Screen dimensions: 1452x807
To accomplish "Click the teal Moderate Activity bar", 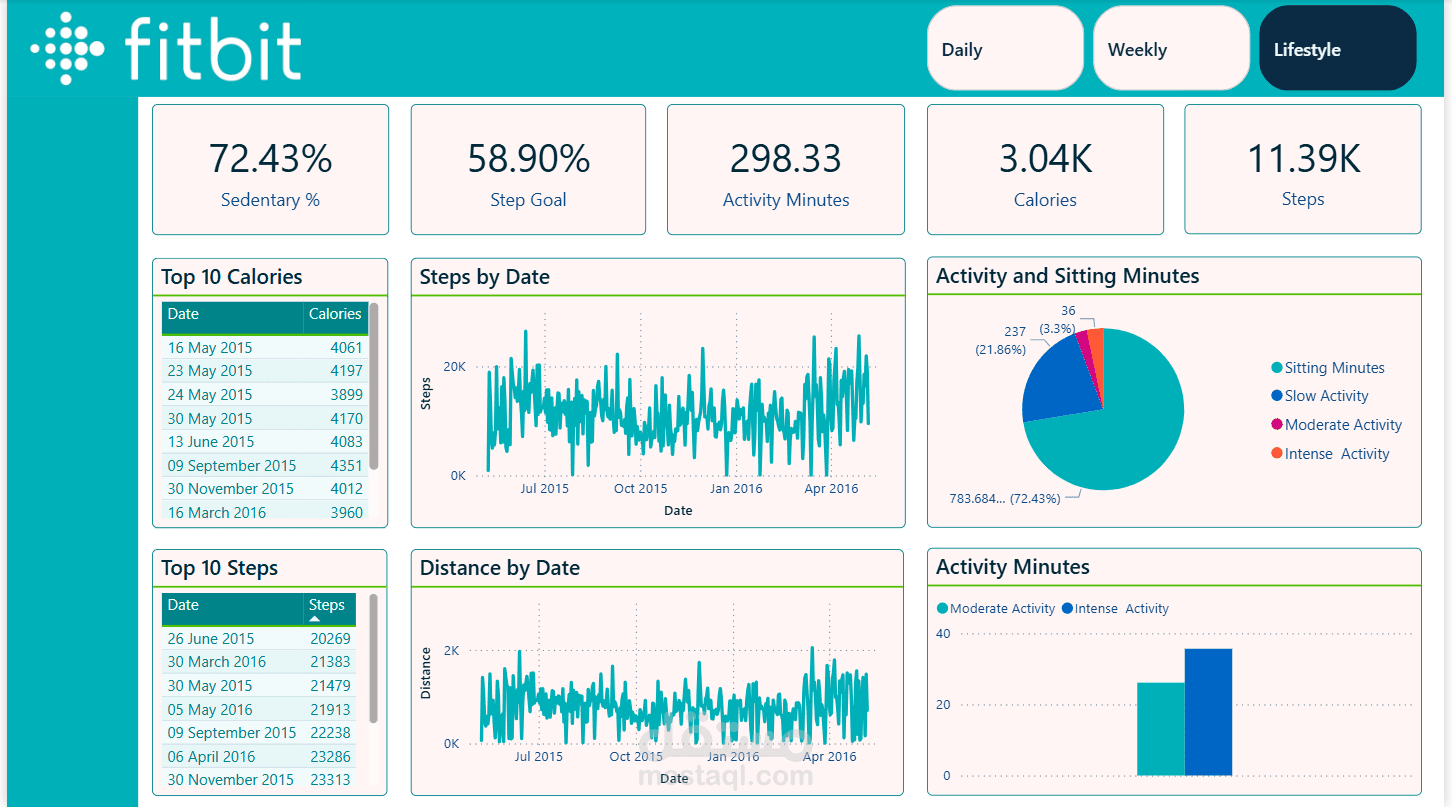I will [x=1161, y=729].
